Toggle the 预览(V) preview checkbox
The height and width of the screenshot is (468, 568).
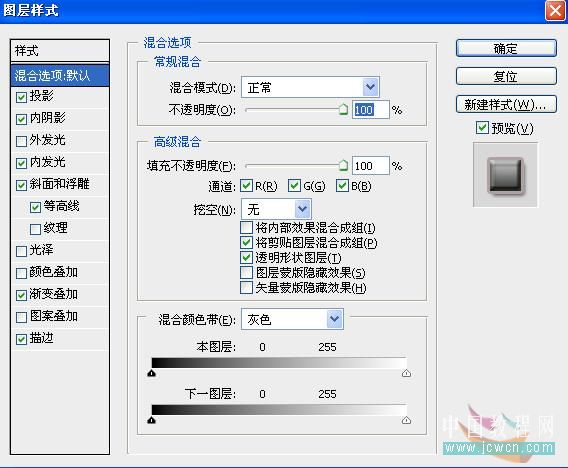[482, 128]
